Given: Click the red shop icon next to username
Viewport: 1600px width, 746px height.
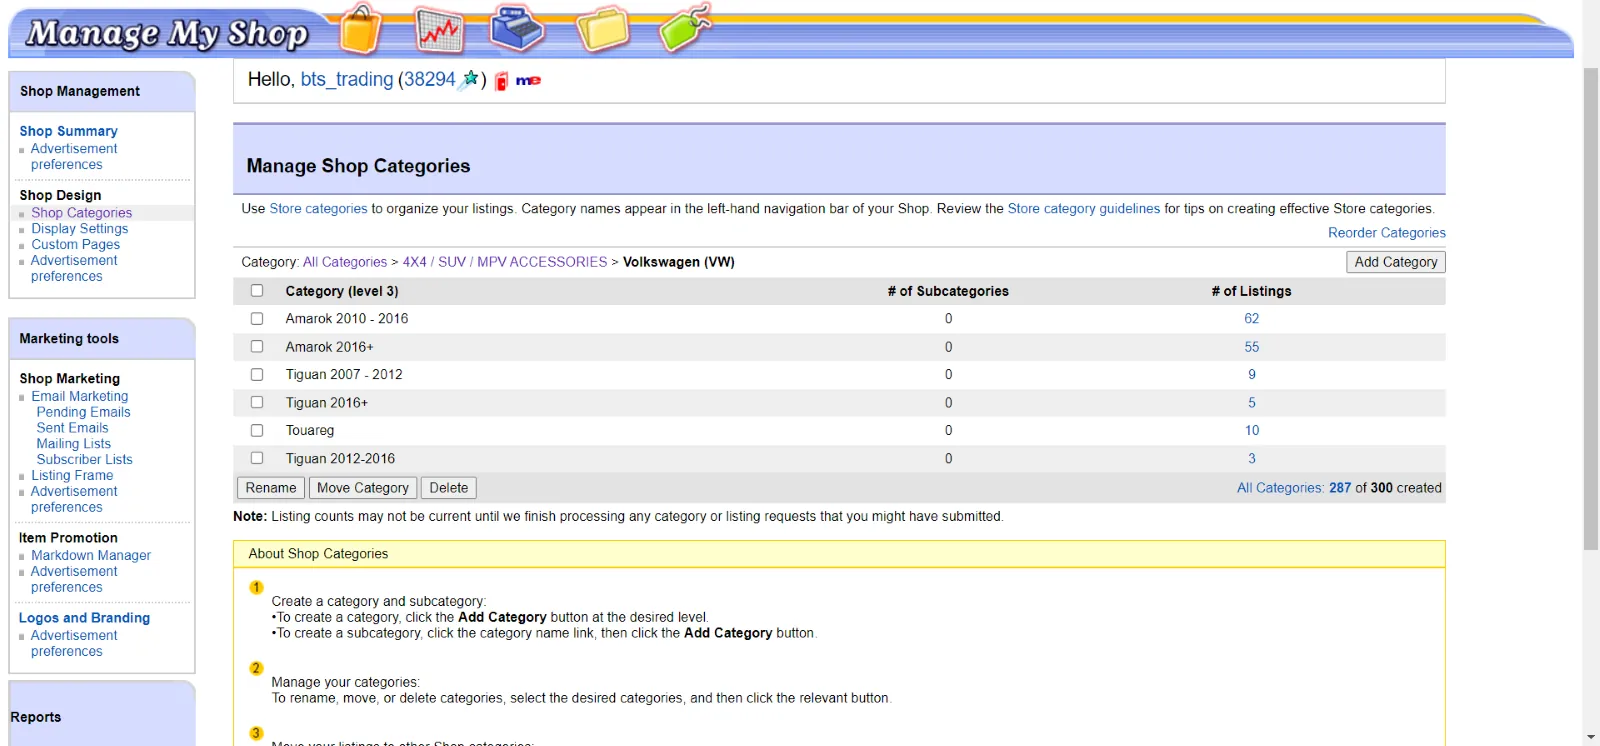Looking at the screenshot, I should 502,81.
